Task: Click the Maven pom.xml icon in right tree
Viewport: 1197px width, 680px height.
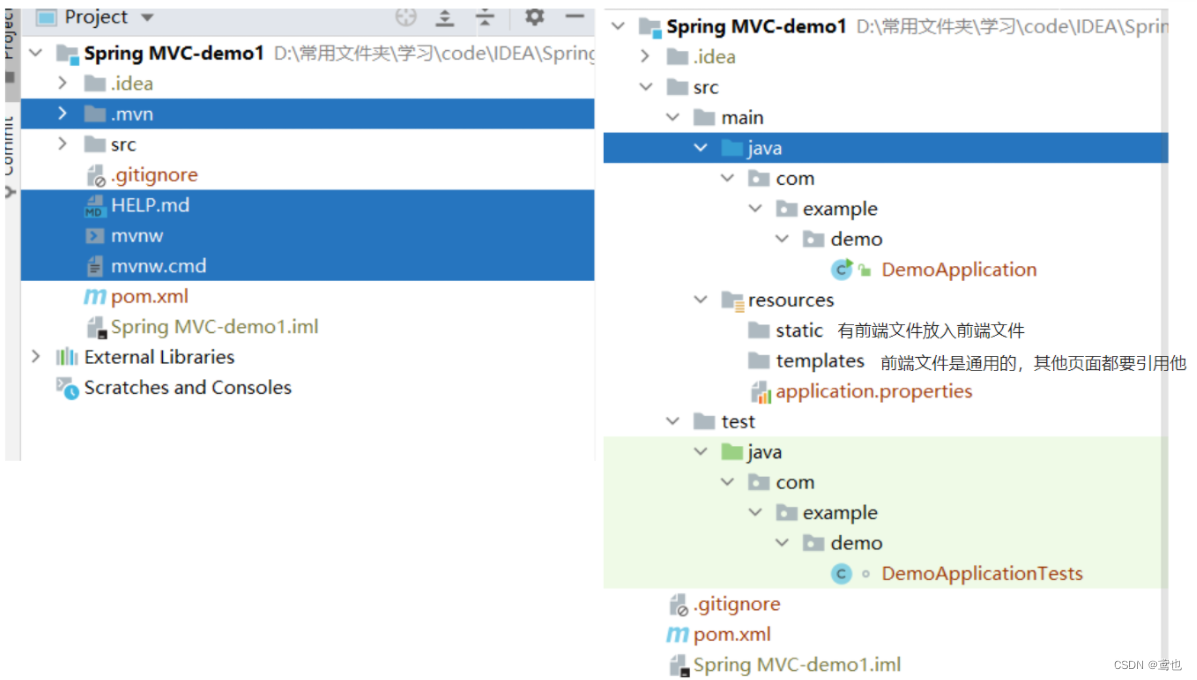Action: point(677,634)
